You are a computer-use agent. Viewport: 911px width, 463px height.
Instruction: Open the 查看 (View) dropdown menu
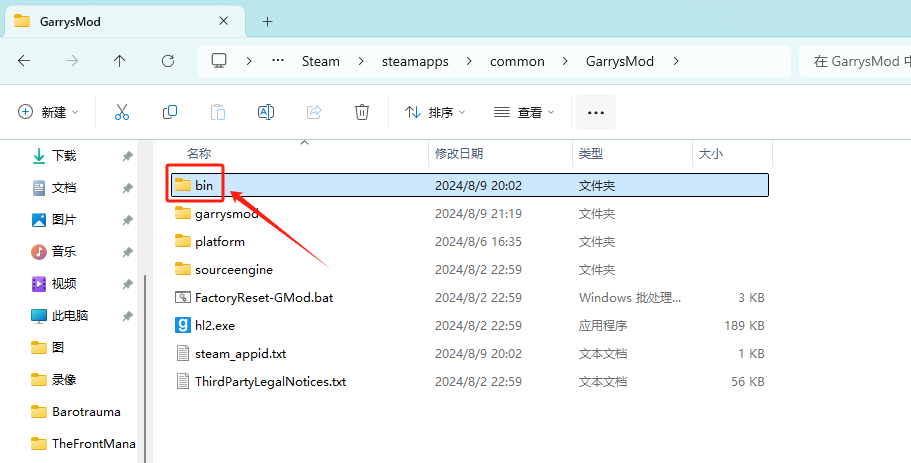point(525,112)
